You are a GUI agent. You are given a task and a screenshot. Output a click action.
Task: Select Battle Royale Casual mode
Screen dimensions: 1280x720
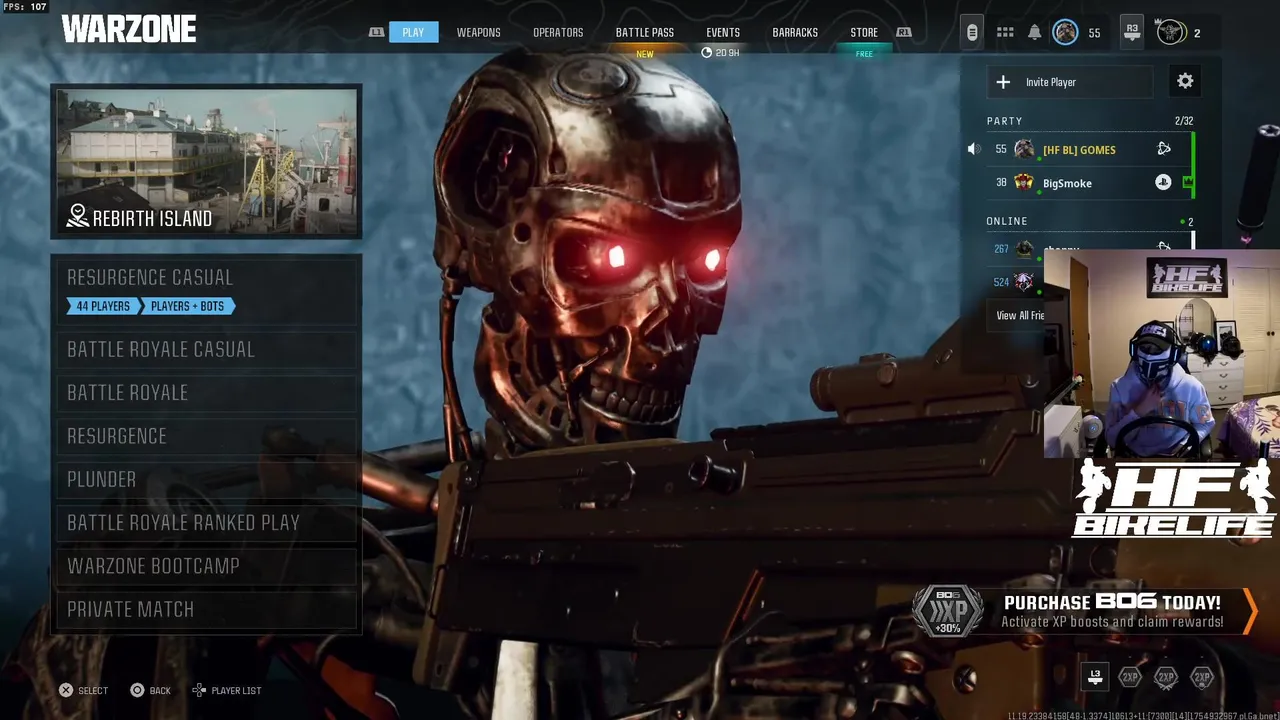(206, 349)
